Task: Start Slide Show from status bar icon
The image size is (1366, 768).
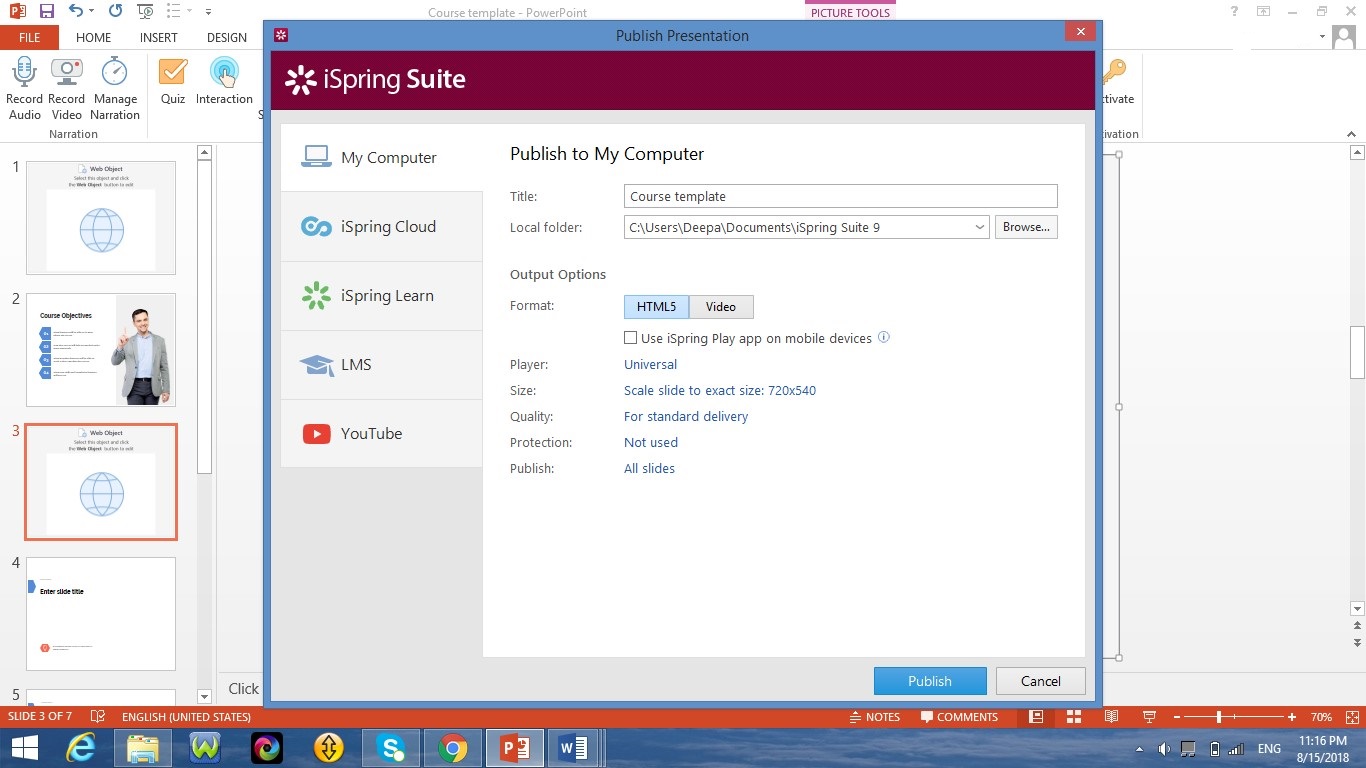Action: pyautogui.click(x=1149, y=717)
